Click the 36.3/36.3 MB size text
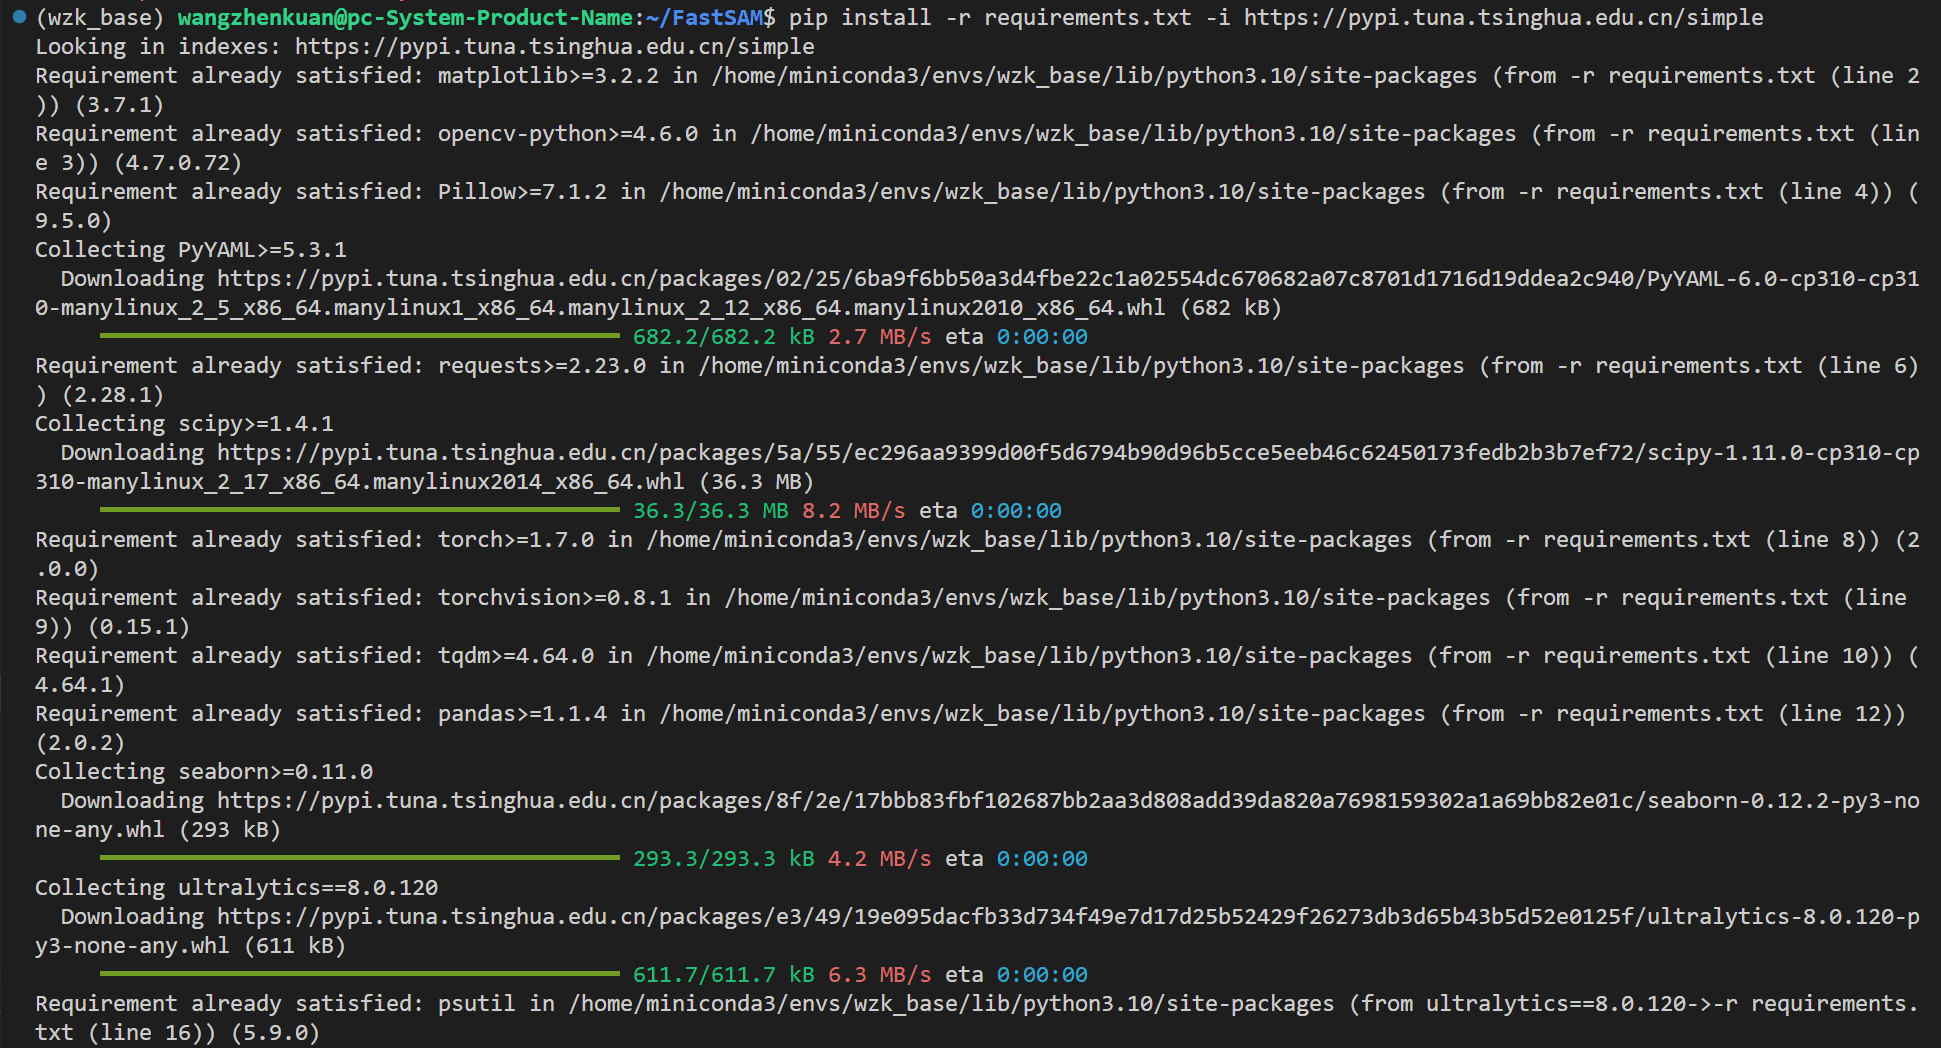The image size is (1941, 1048). coord(711,511)
